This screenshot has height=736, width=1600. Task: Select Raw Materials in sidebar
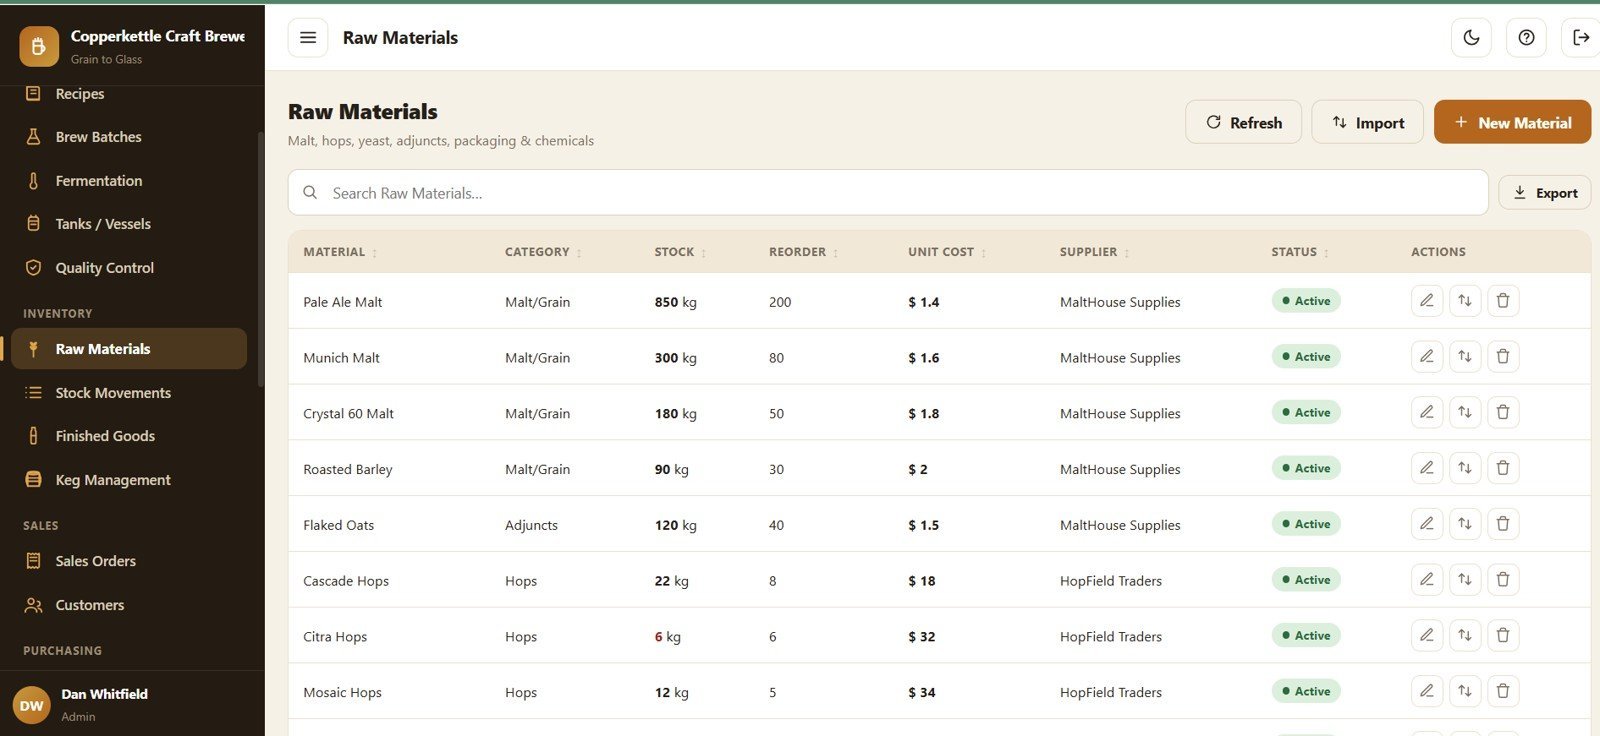pyautogui.click(x=129, y=349)
